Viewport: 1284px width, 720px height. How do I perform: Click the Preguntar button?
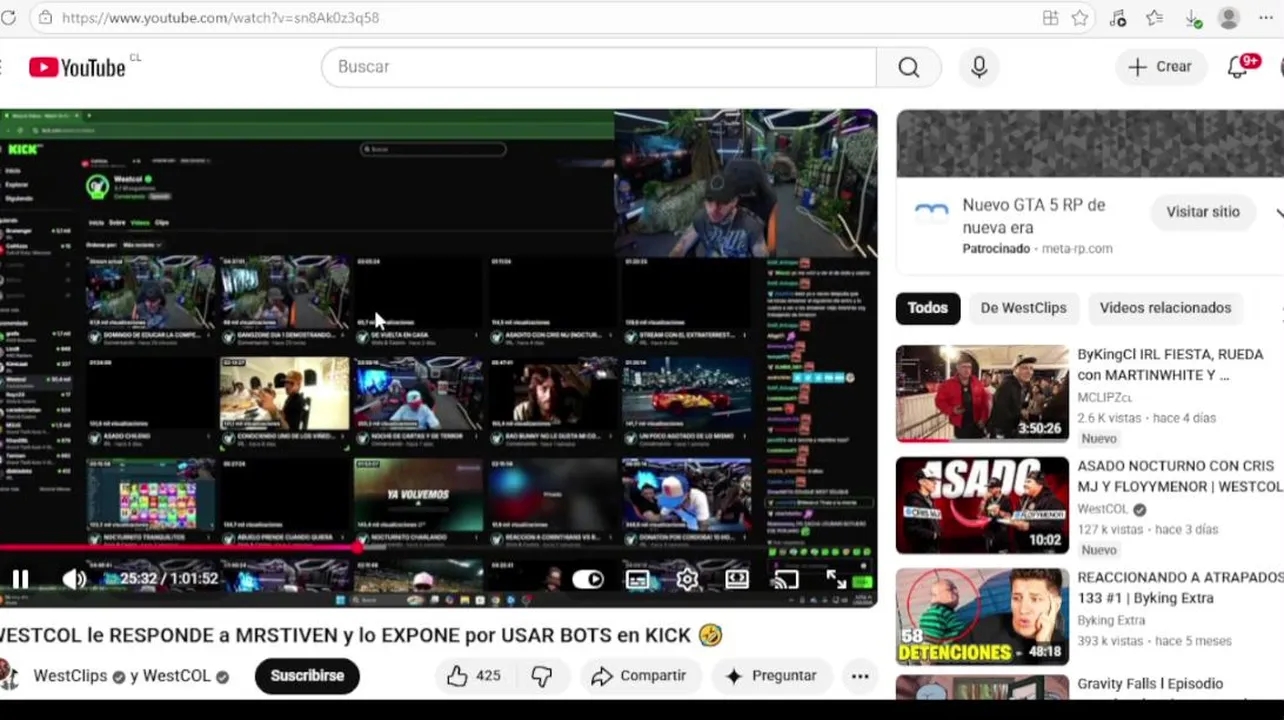tap(770, 676)
